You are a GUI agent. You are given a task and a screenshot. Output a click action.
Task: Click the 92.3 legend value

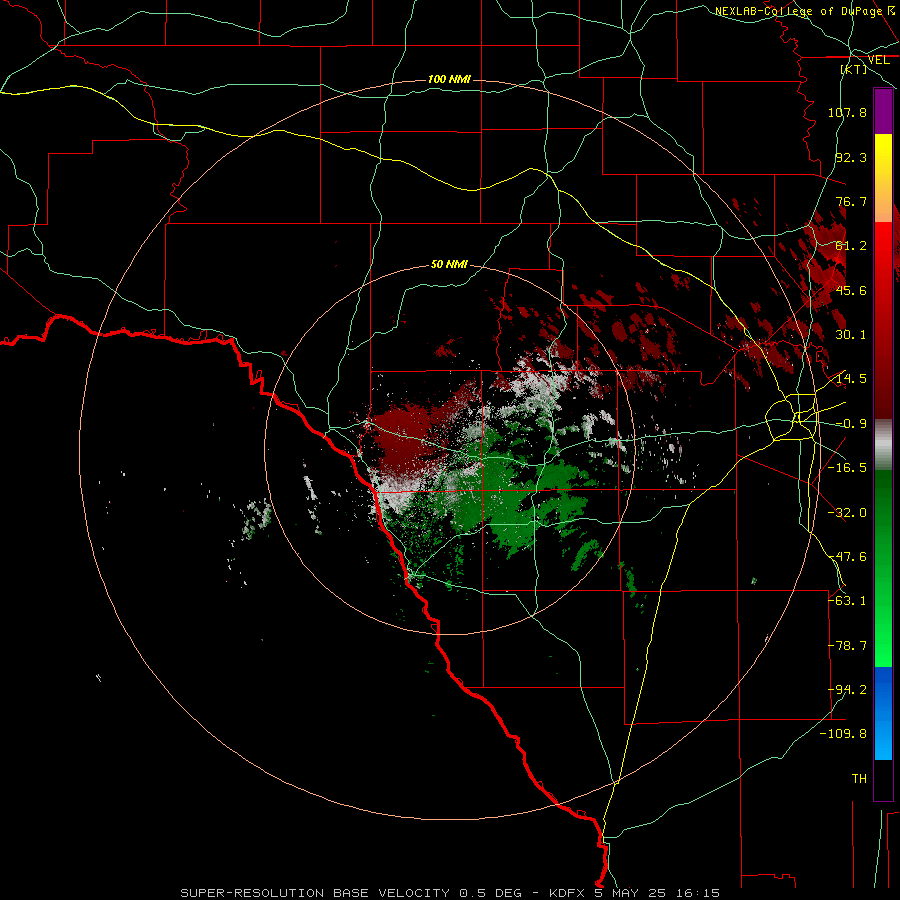click(x=851, y=157)
